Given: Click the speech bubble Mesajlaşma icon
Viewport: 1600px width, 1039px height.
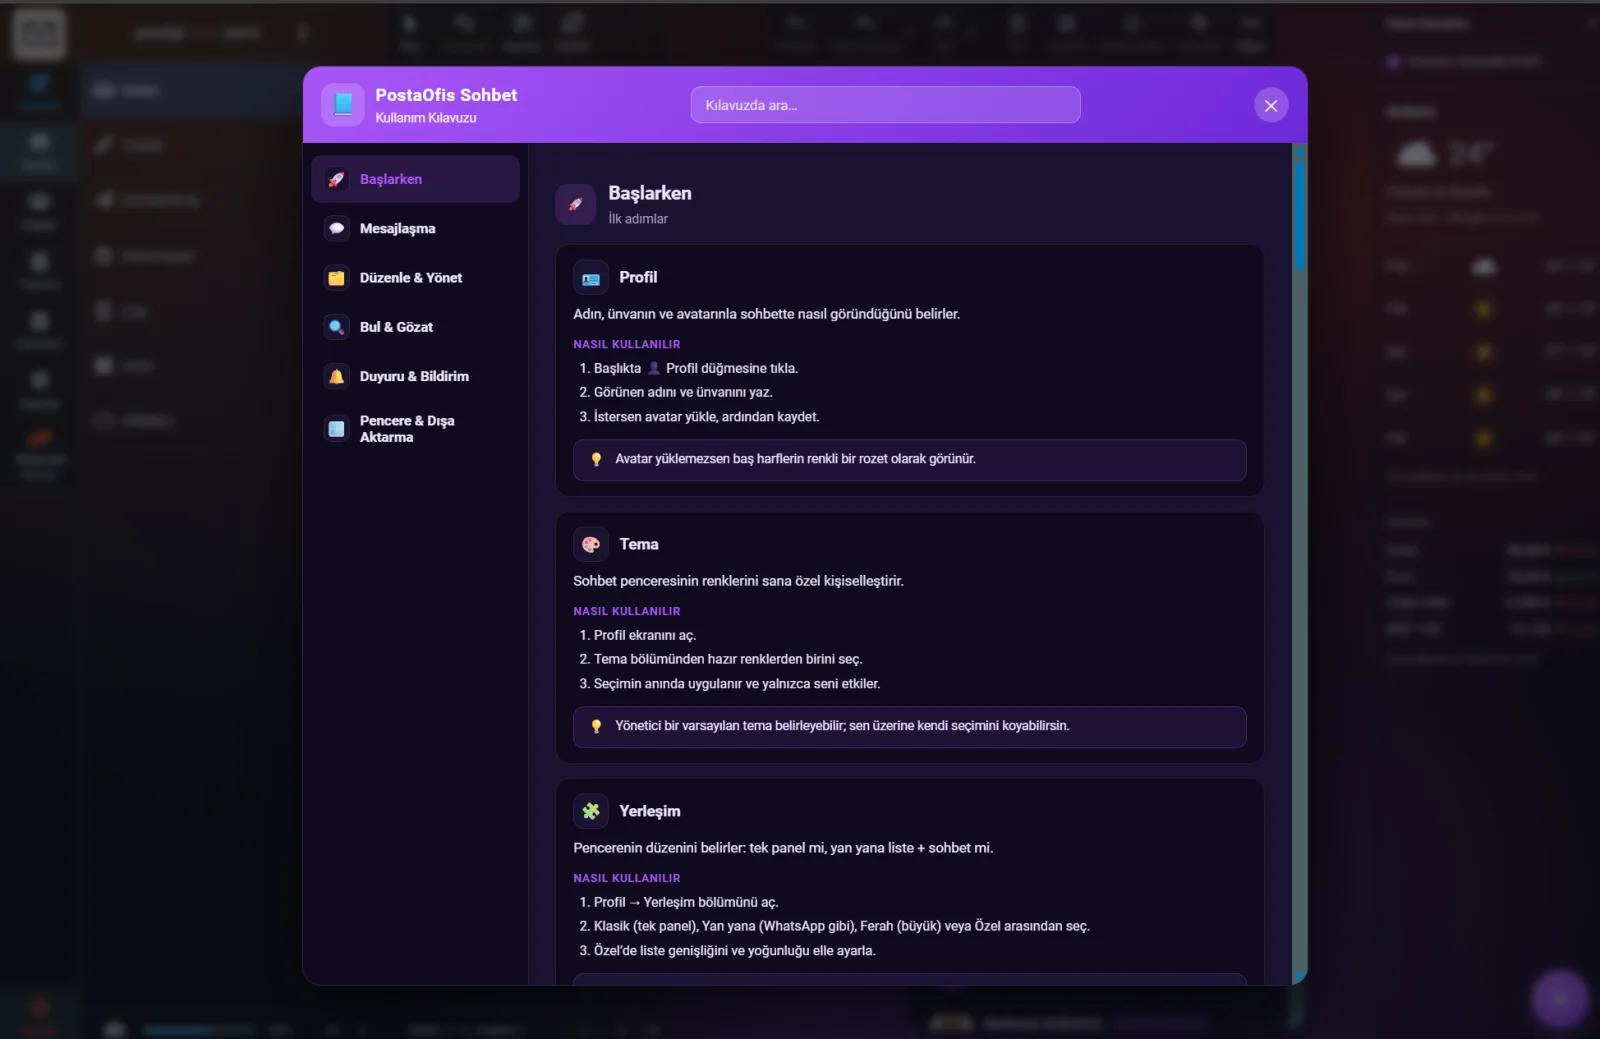Looking at the screenshot, I should coord(337,228).
